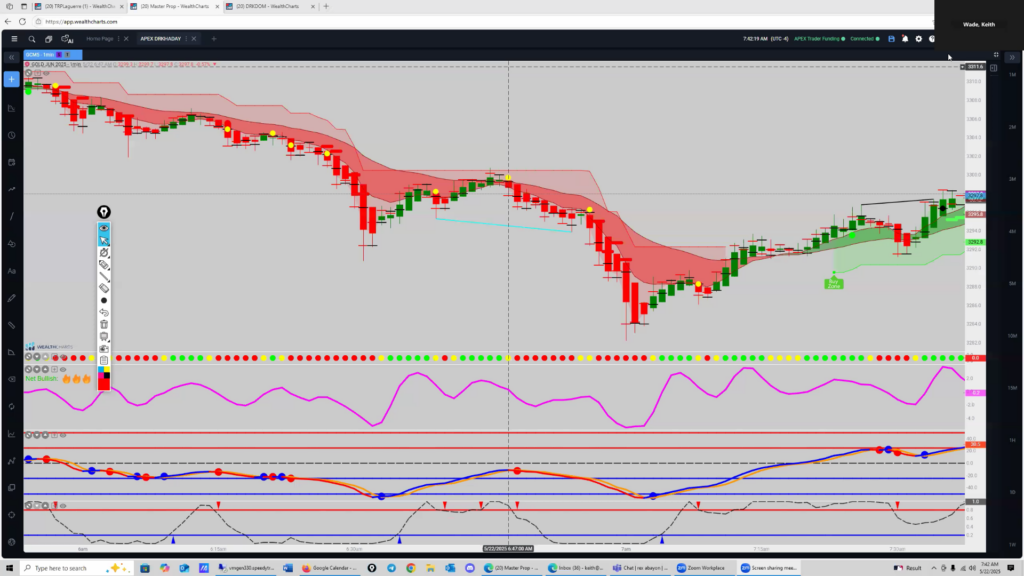The width and height of the screenshot is (1024, 576).
Task: Select the diagonal line tool in sidebar
Action: [12, 217]
